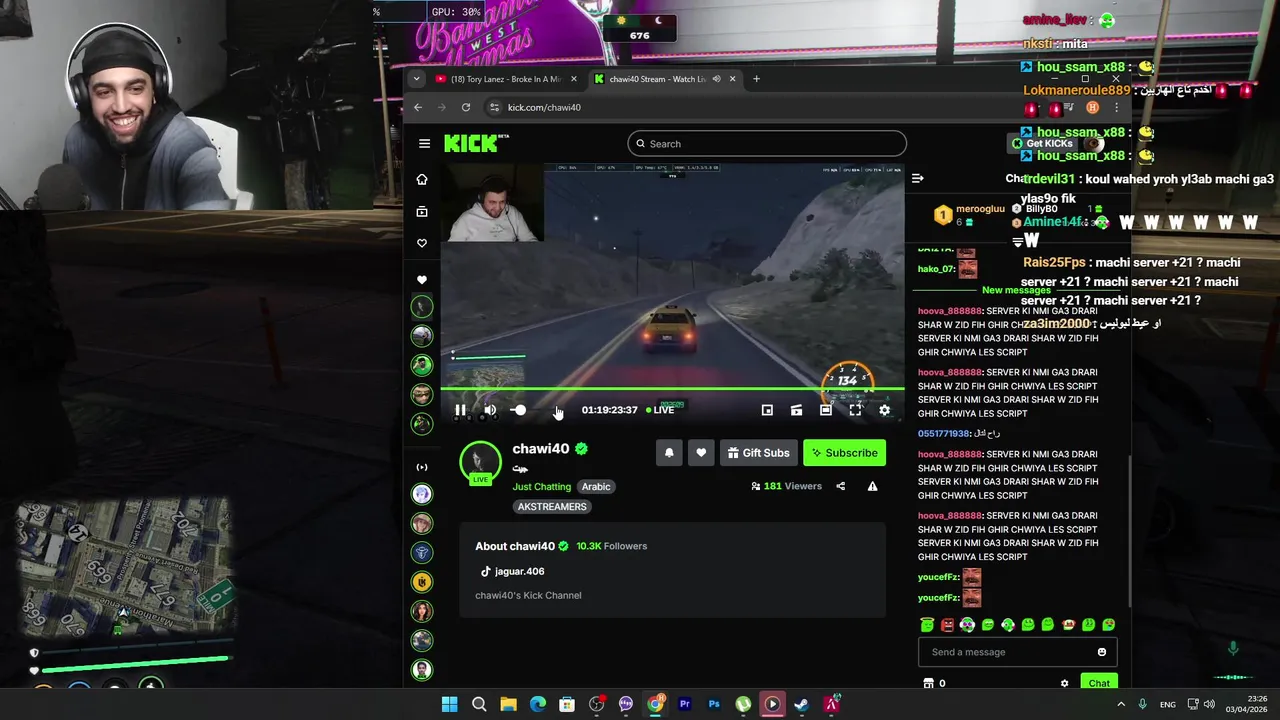Open a new Chrome tab
This screenshot has width=1280, height=720.
click(x=756, y=79)
